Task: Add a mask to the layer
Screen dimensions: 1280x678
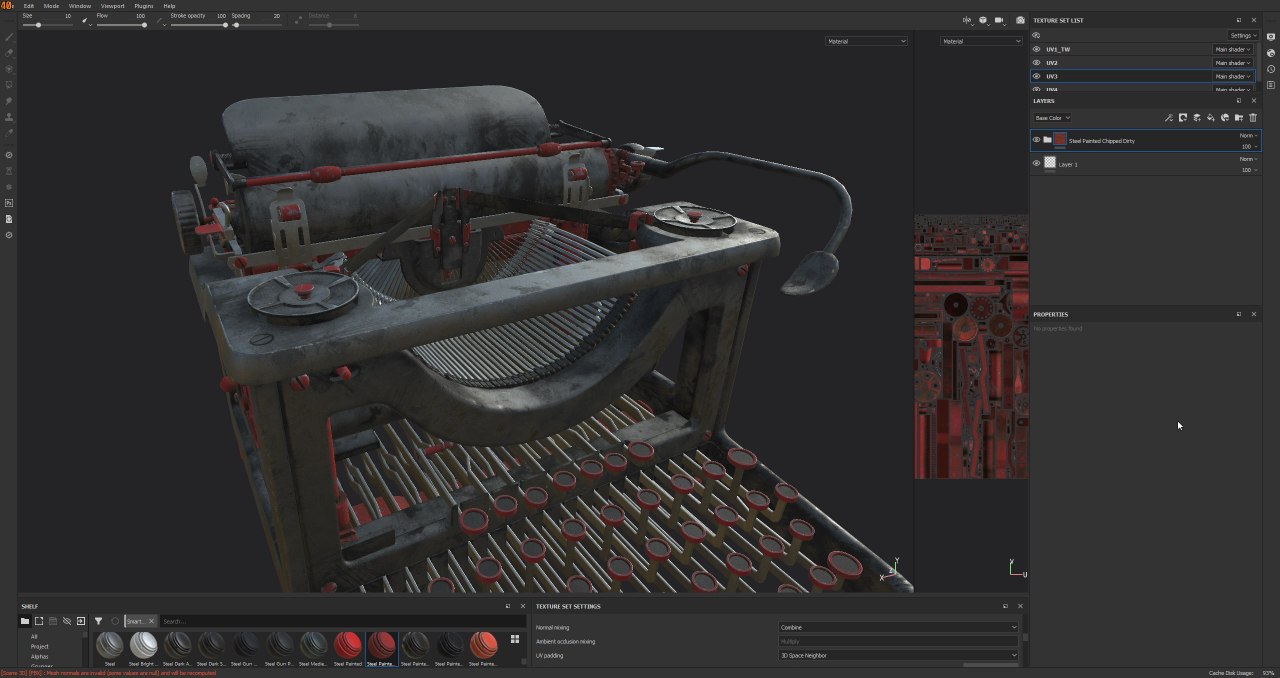Action: pos(1183,118)
